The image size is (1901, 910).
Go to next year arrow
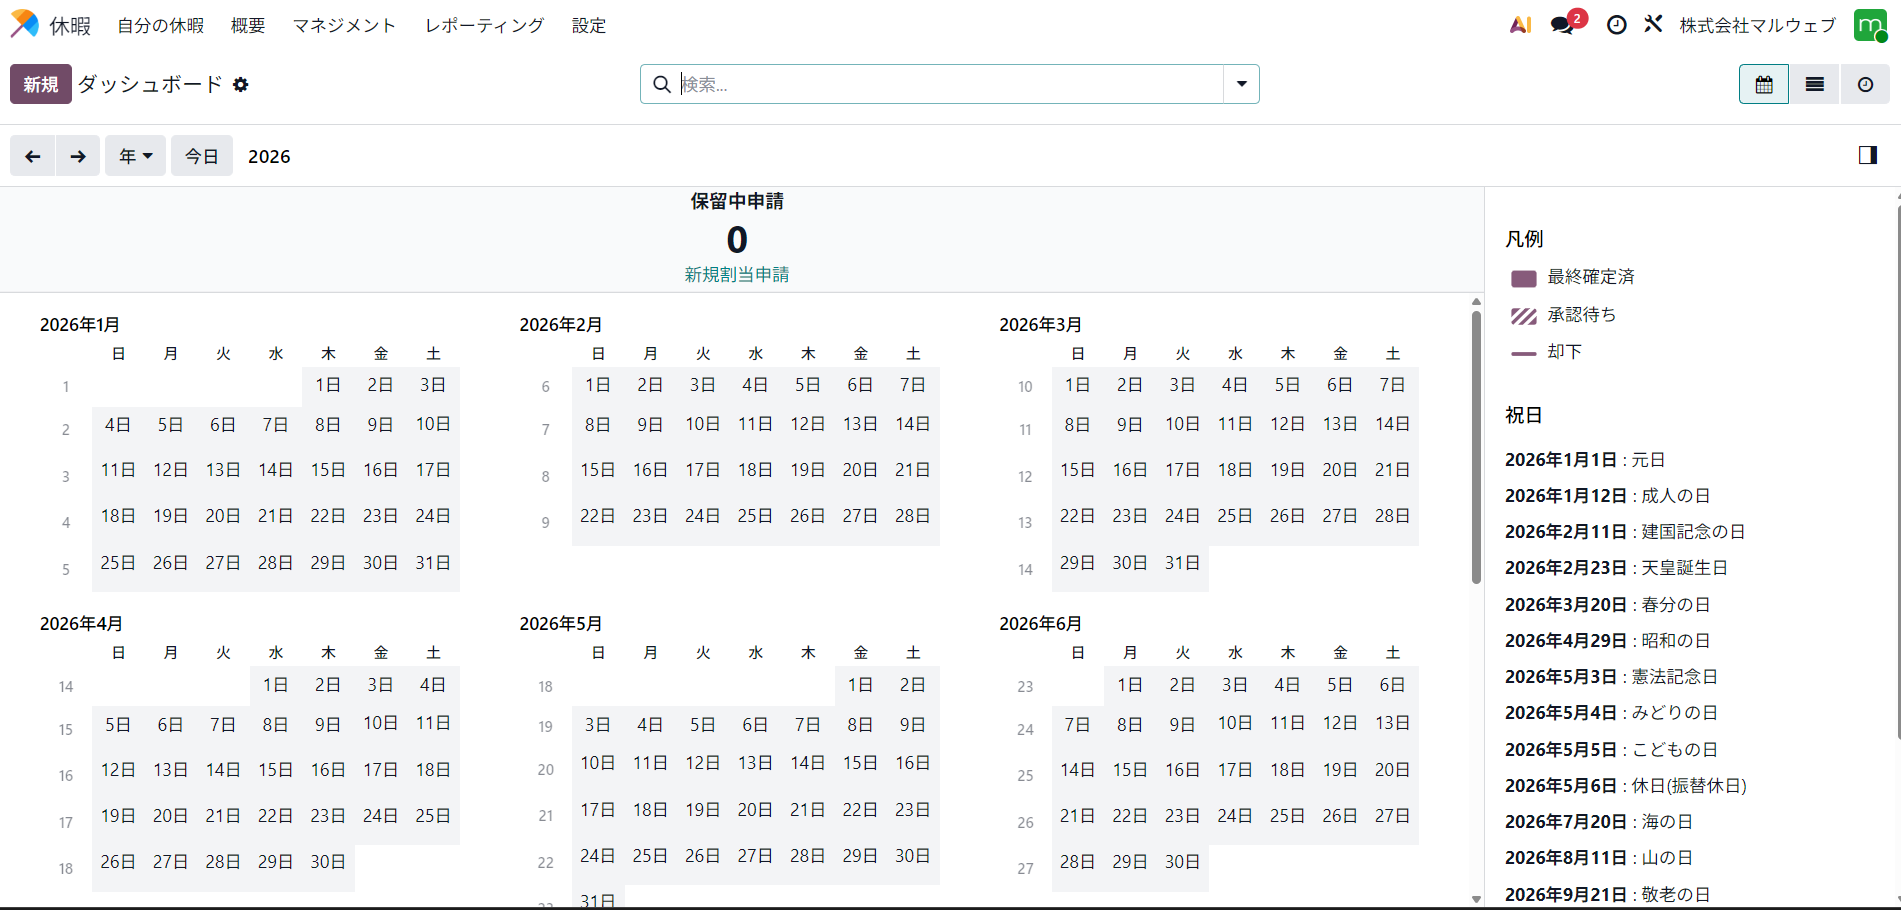click(x=78, y=156)
